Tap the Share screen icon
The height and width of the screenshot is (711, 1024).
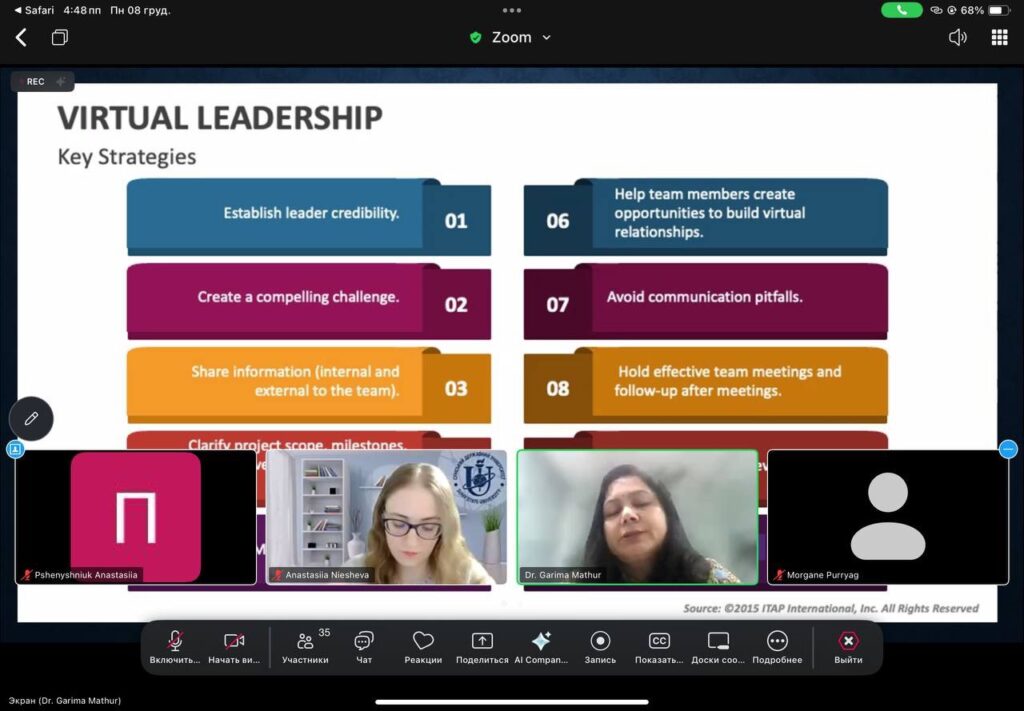coord(482,642)
